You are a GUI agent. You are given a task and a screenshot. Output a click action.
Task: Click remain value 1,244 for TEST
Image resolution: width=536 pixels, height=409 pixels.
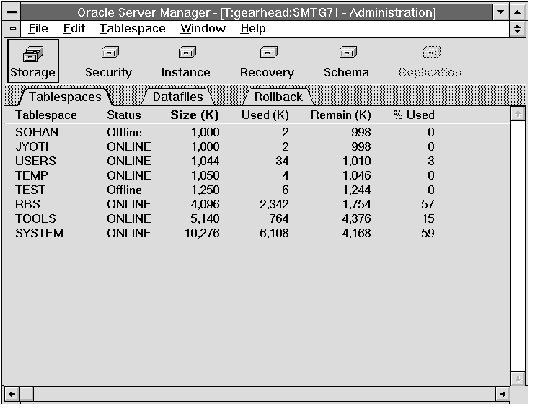click(357, 190)
